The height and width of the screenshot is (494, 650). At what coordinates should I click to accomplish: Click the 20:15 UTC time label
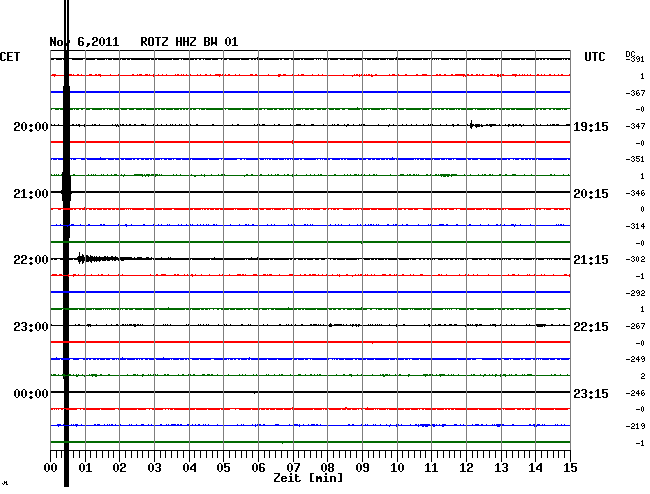591,194
